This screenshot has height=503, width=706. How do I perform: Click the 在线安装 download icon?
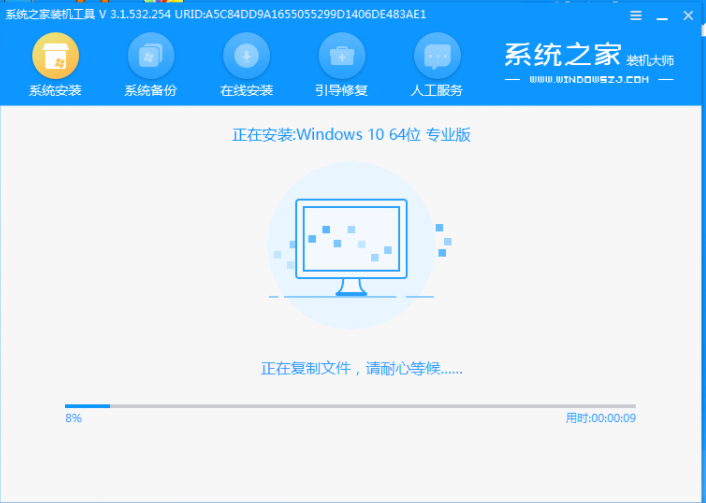(x=246, y=56)
